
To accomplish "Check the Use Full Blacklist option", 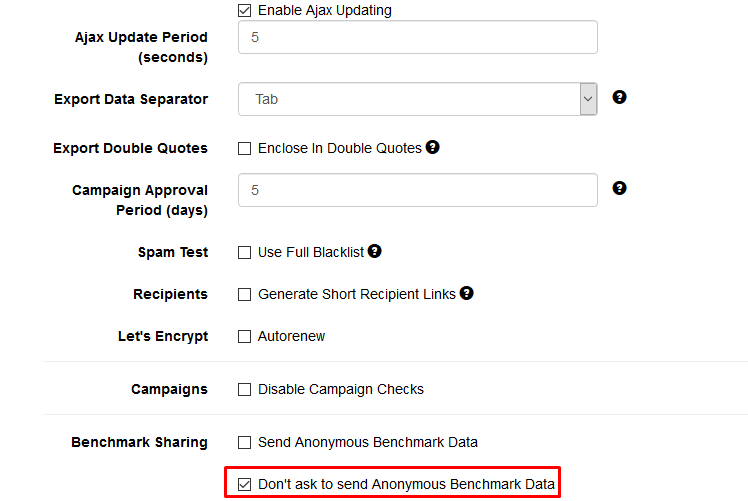I will [x=244, y=253].
